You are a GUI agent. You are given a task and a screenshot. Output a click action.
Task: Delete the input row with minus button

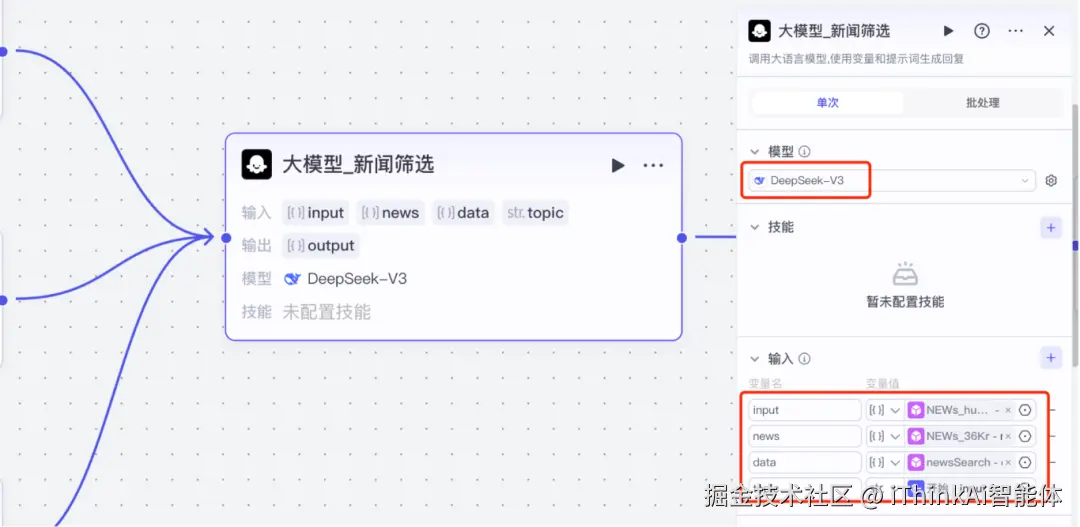point(1052,410)
